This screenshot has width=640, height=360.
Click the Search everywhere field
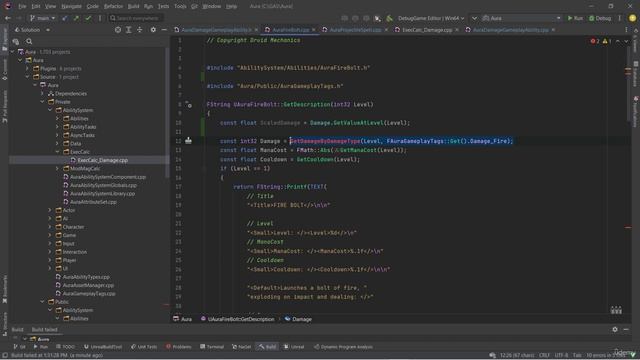point(136,18)
